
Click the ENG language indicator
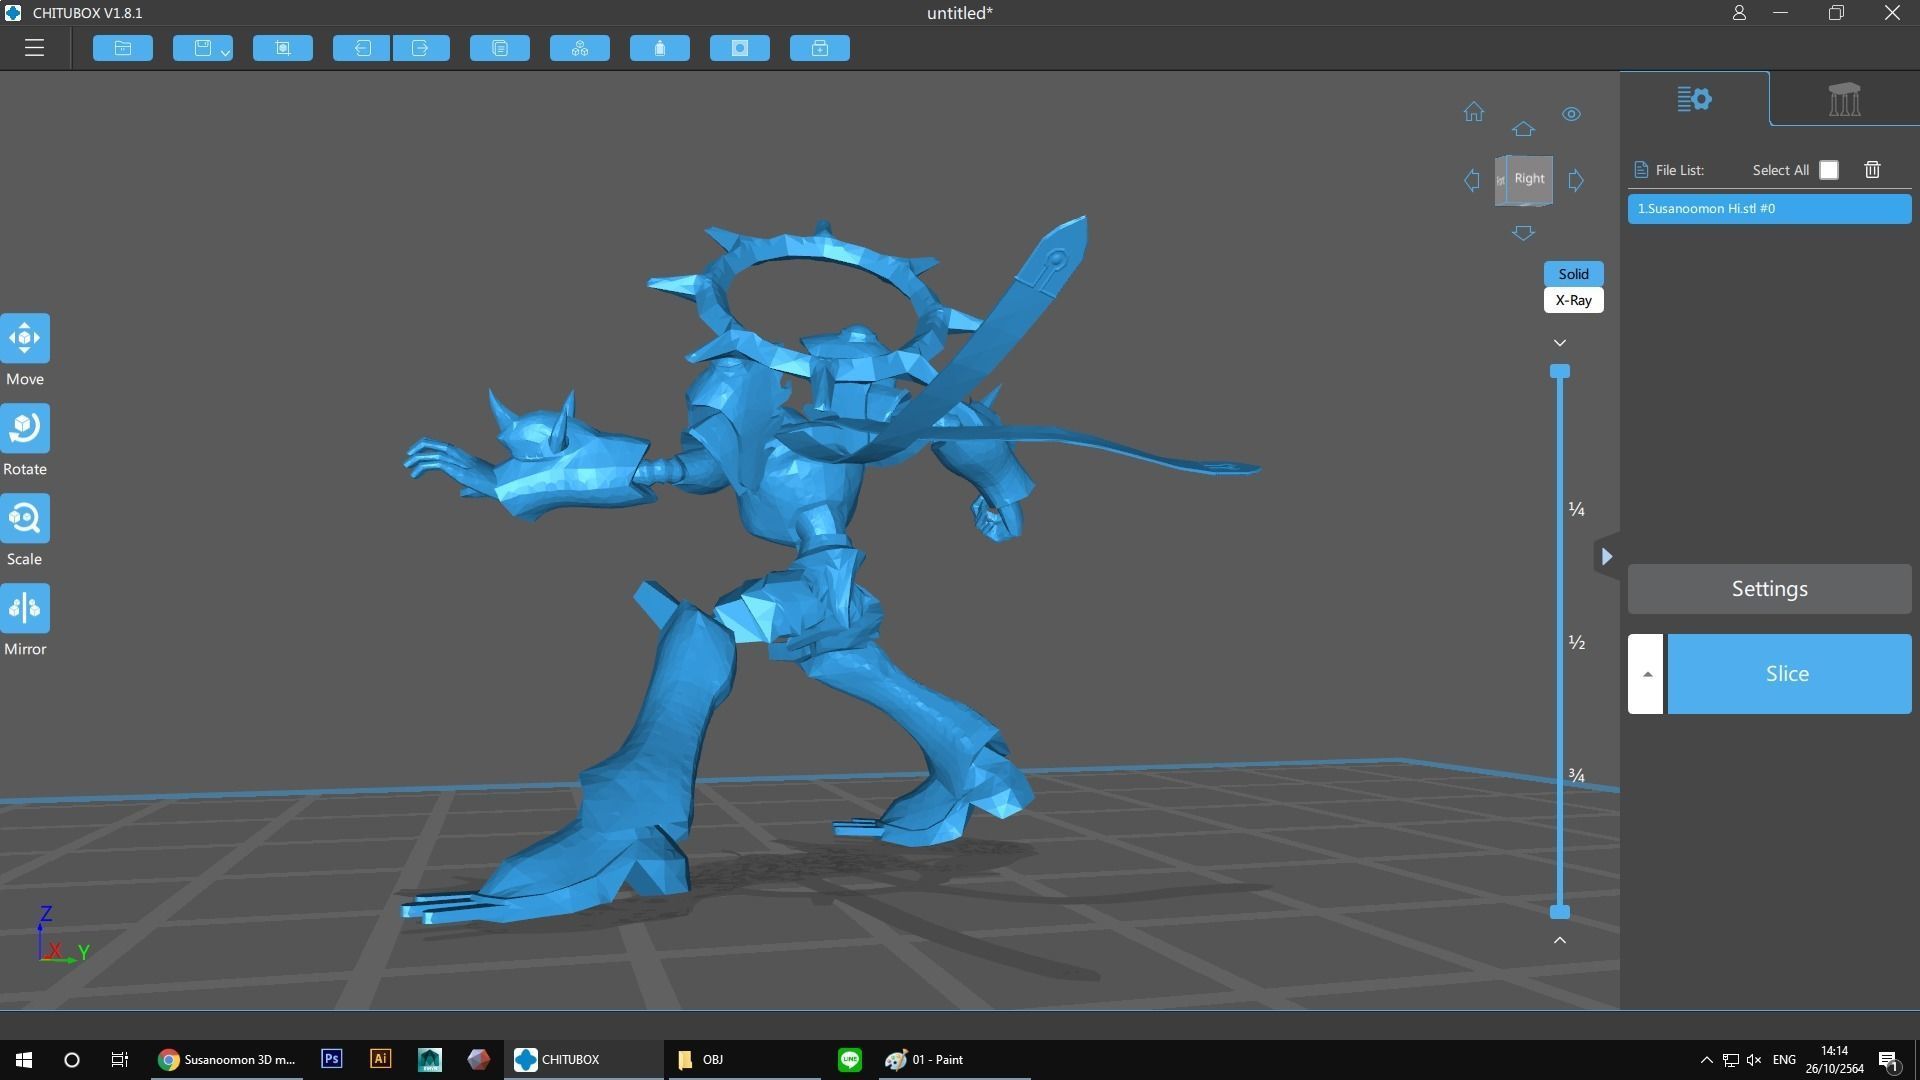click(x=1784, y=1060)
